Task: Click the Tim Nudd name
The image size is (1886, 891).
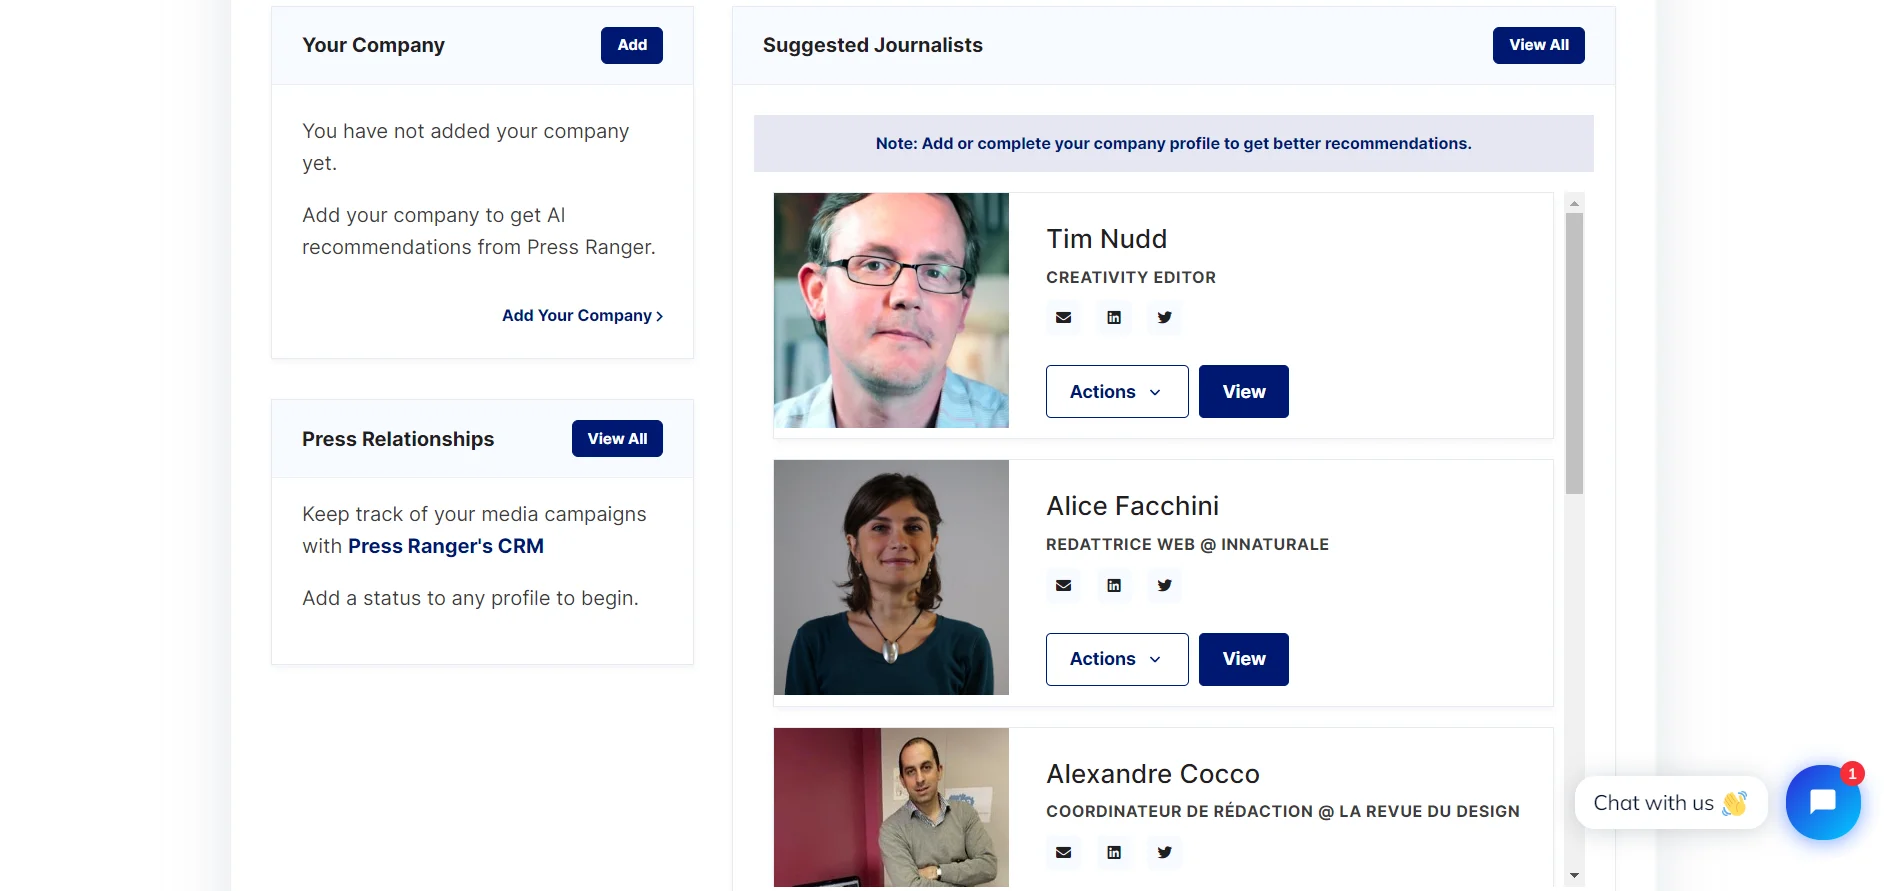Action: coord(1107,239)
